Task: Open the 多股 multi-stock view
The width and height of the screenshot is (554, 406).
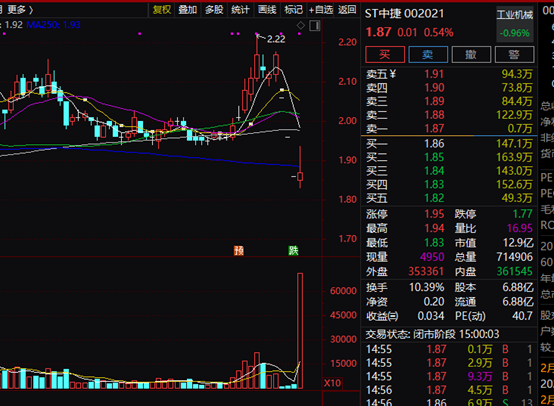Action: tap(214, 10)
